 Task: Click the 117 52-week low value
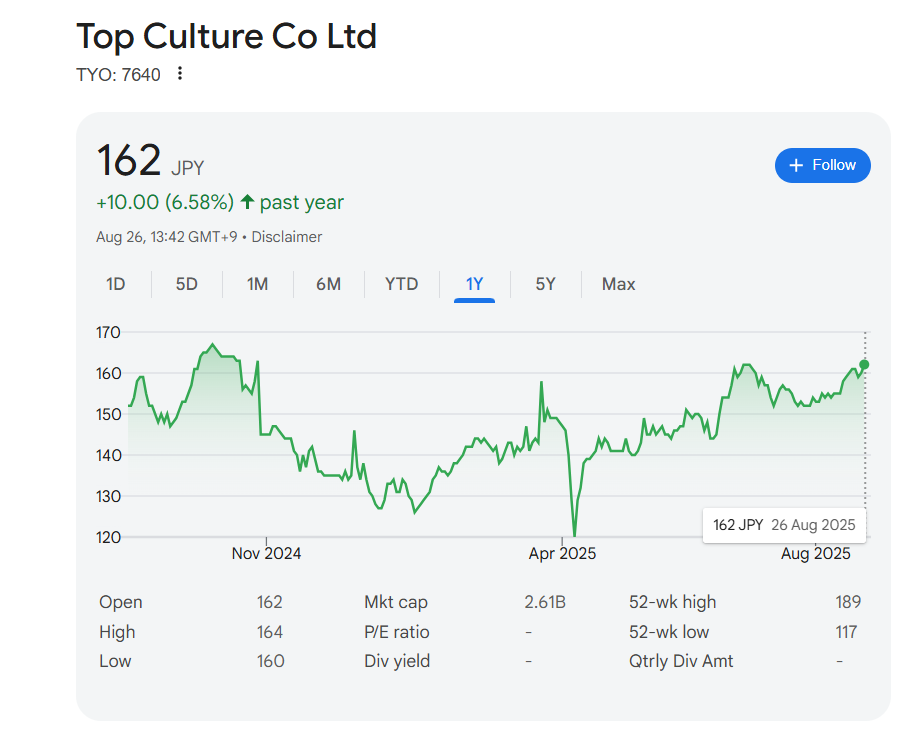coord(846,632)
